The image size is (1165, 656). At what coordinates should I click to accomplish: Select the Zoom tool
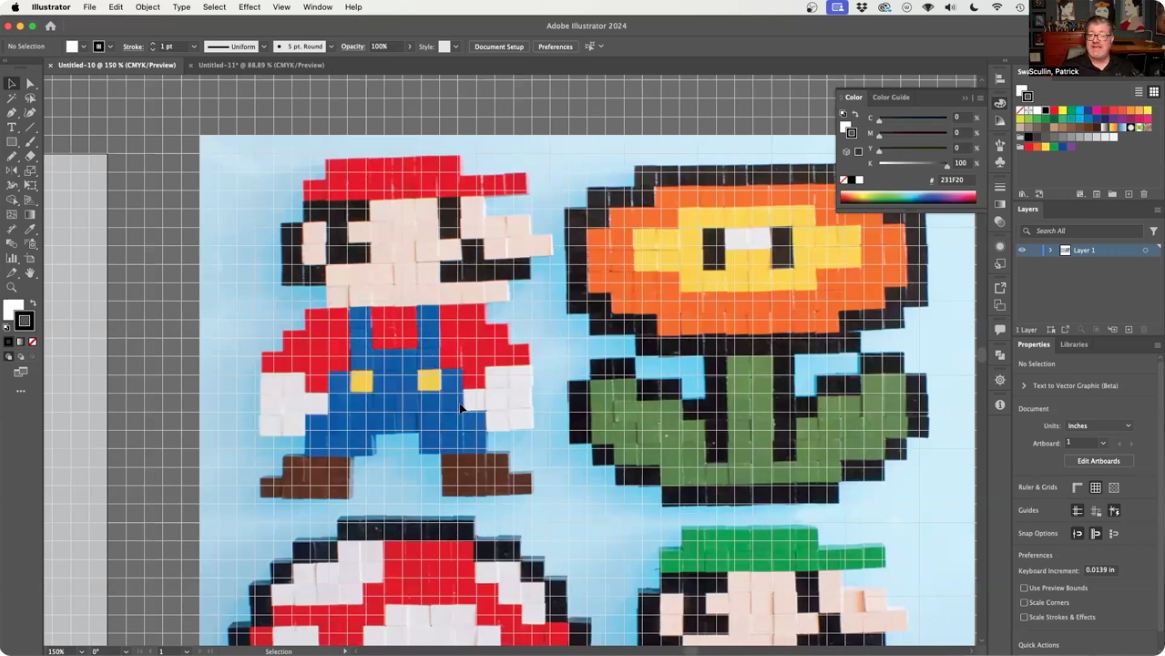tap(12, 288)
